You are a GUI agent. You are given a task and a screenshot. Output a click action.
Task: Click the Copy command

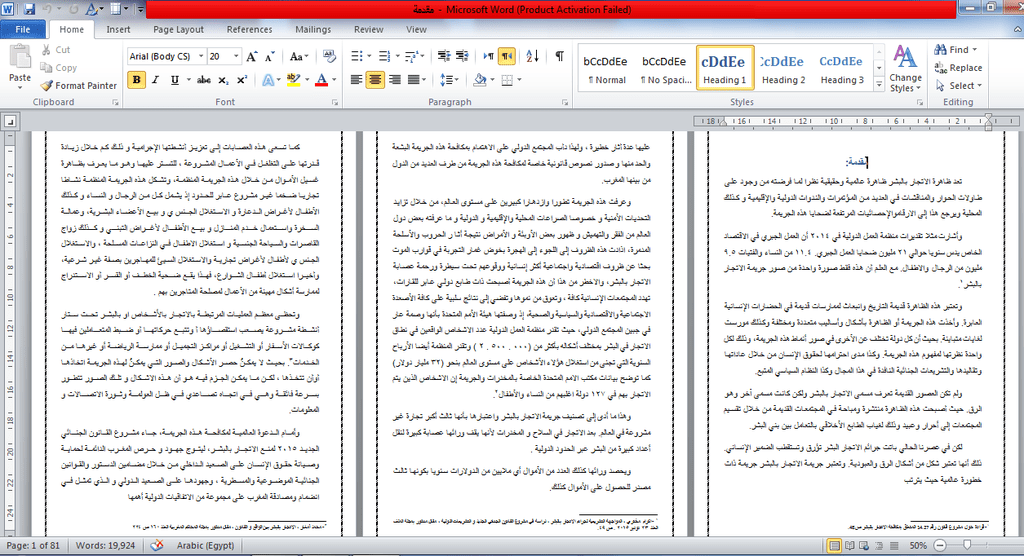(58, 67)
